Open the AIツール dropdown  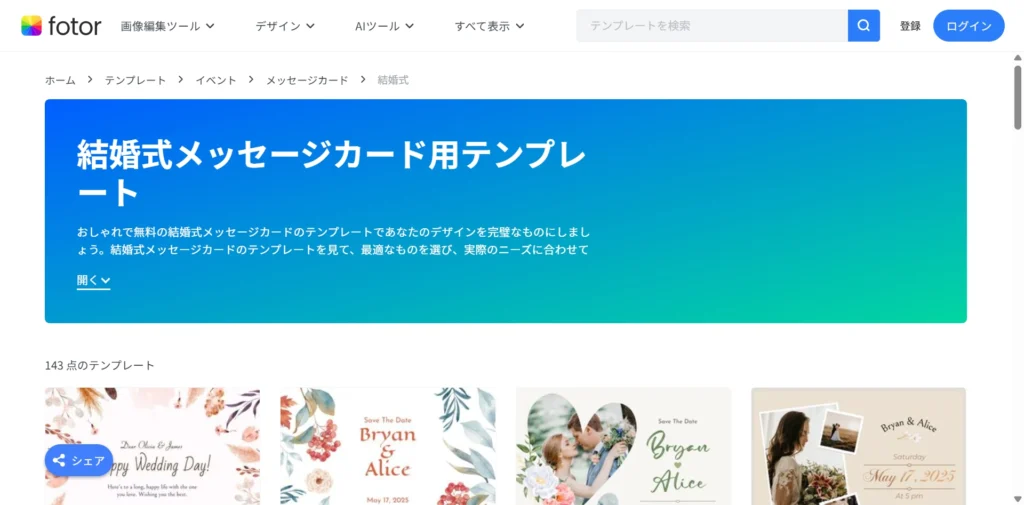tap(384, 26)
